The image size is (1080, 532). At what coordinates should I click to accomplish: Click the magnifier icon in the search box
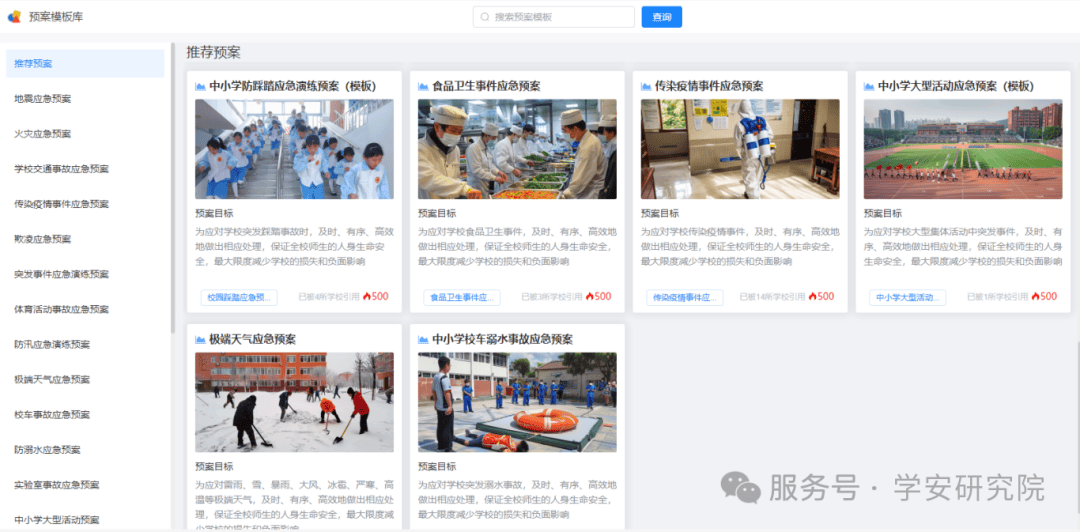coord(485,17)
